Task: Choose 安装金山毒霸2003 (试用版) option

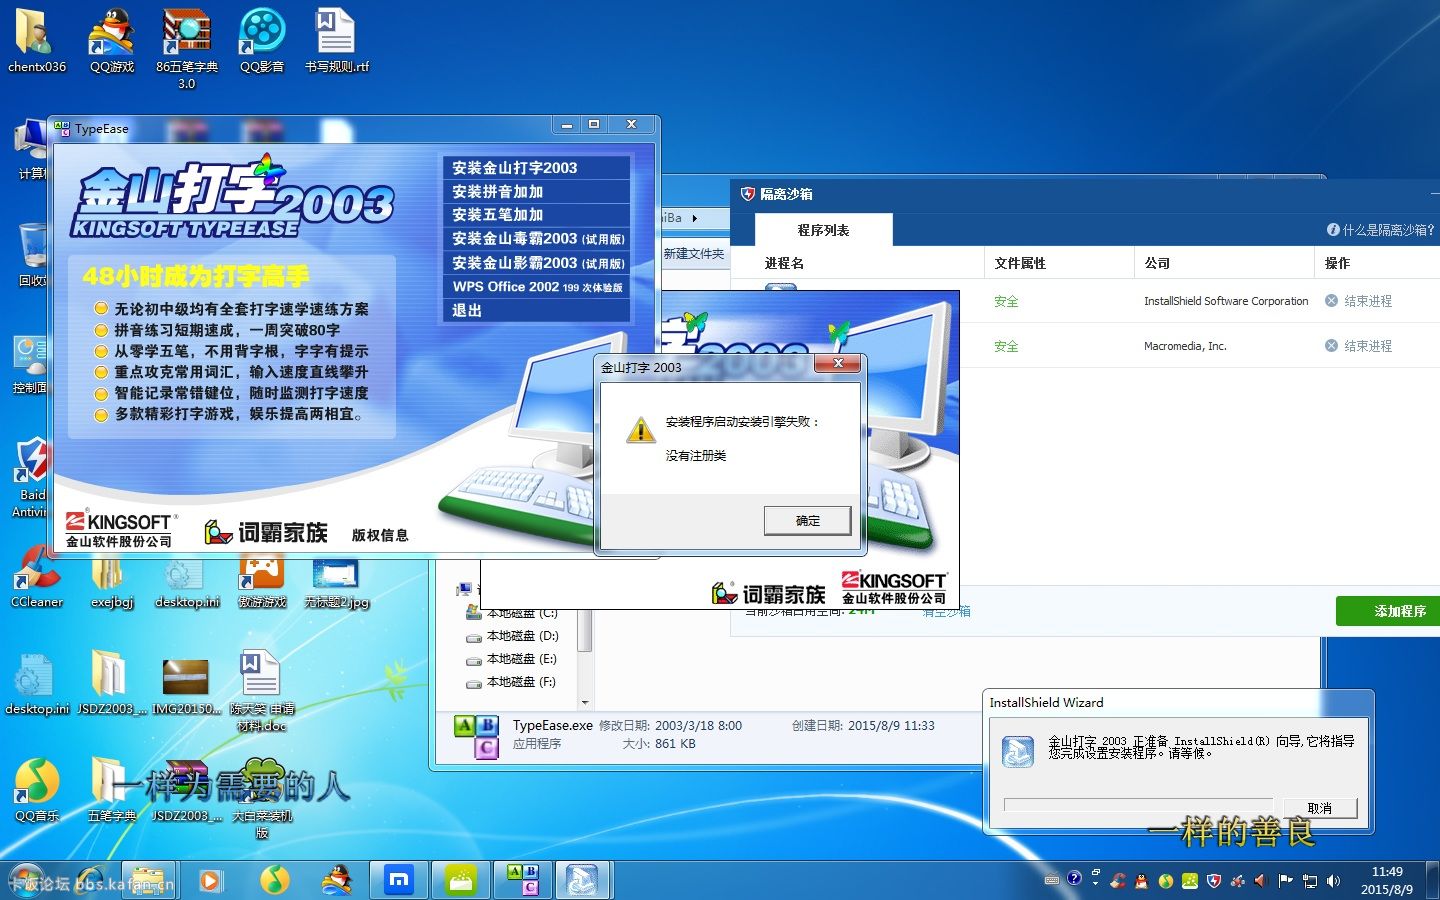Action: coord(536,239)
